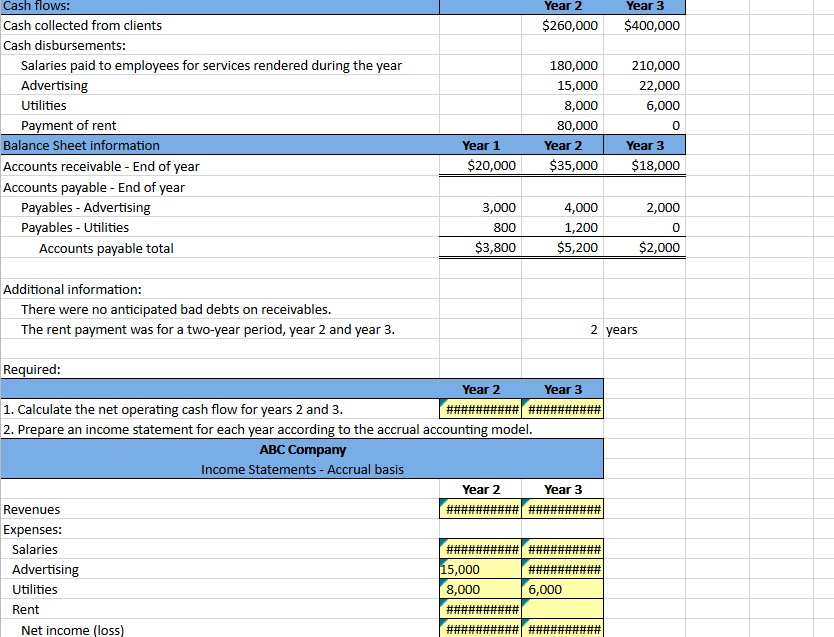This screenshot has height=637, width=834.
Task: Click the Net income (loss) Year 3 cell
Action: [561, 629]
